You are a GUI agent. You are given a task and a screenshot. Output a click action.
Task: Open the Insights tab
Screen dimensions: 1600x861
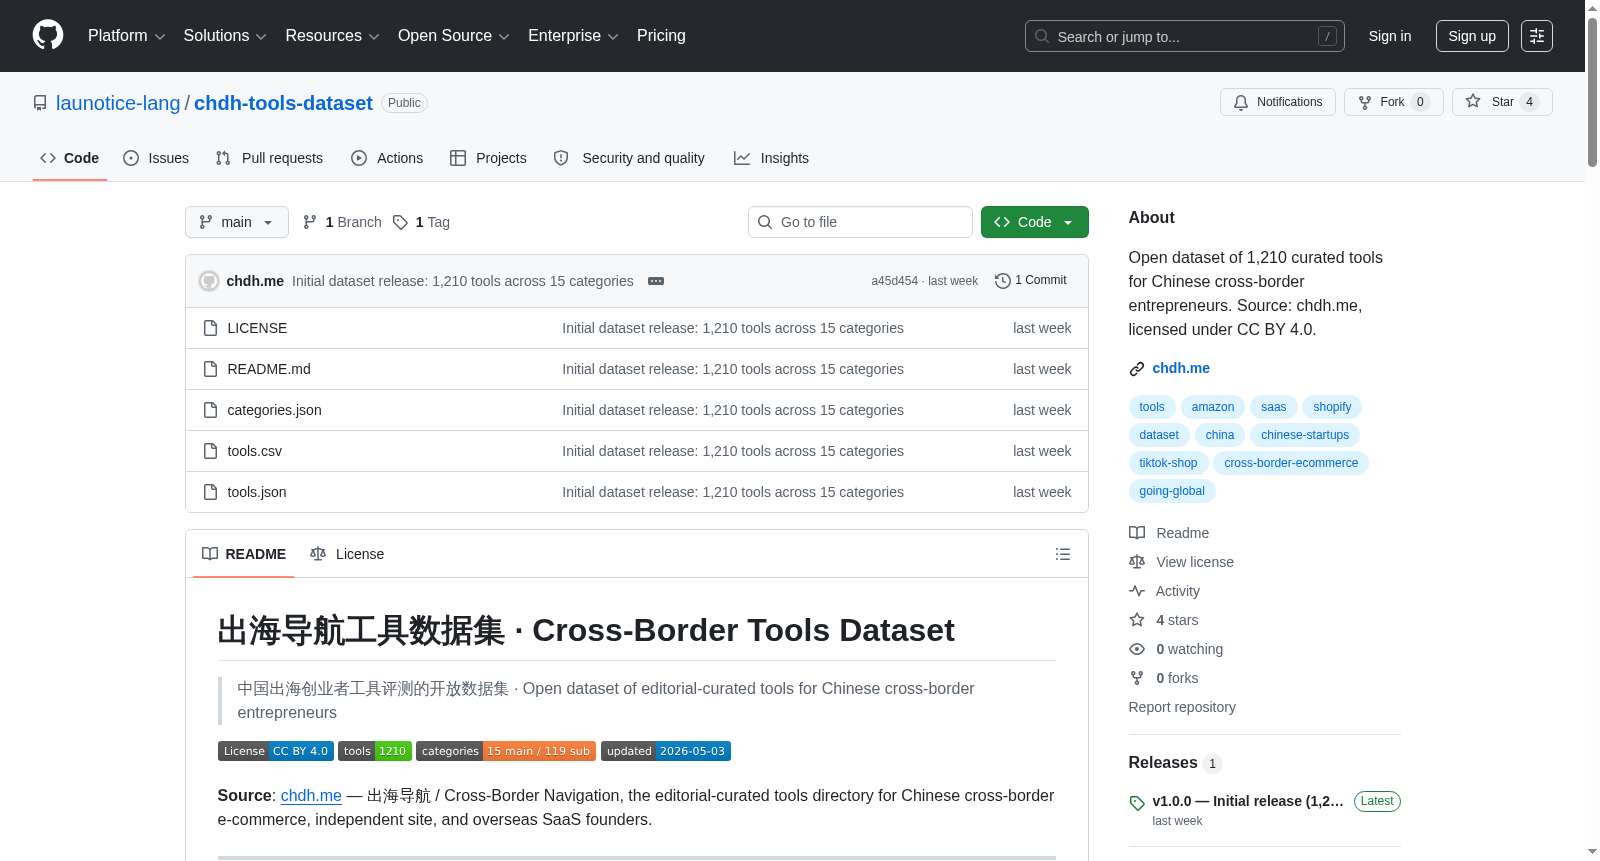[771, 158]
